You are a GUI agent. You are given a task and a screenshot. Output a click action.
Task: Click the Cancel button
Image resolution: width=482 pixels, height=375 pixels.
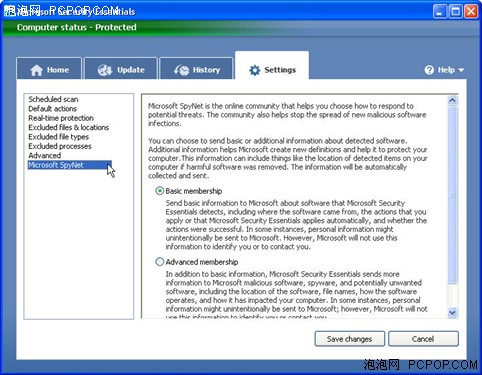pyautogui.click(x=423, y=339)
